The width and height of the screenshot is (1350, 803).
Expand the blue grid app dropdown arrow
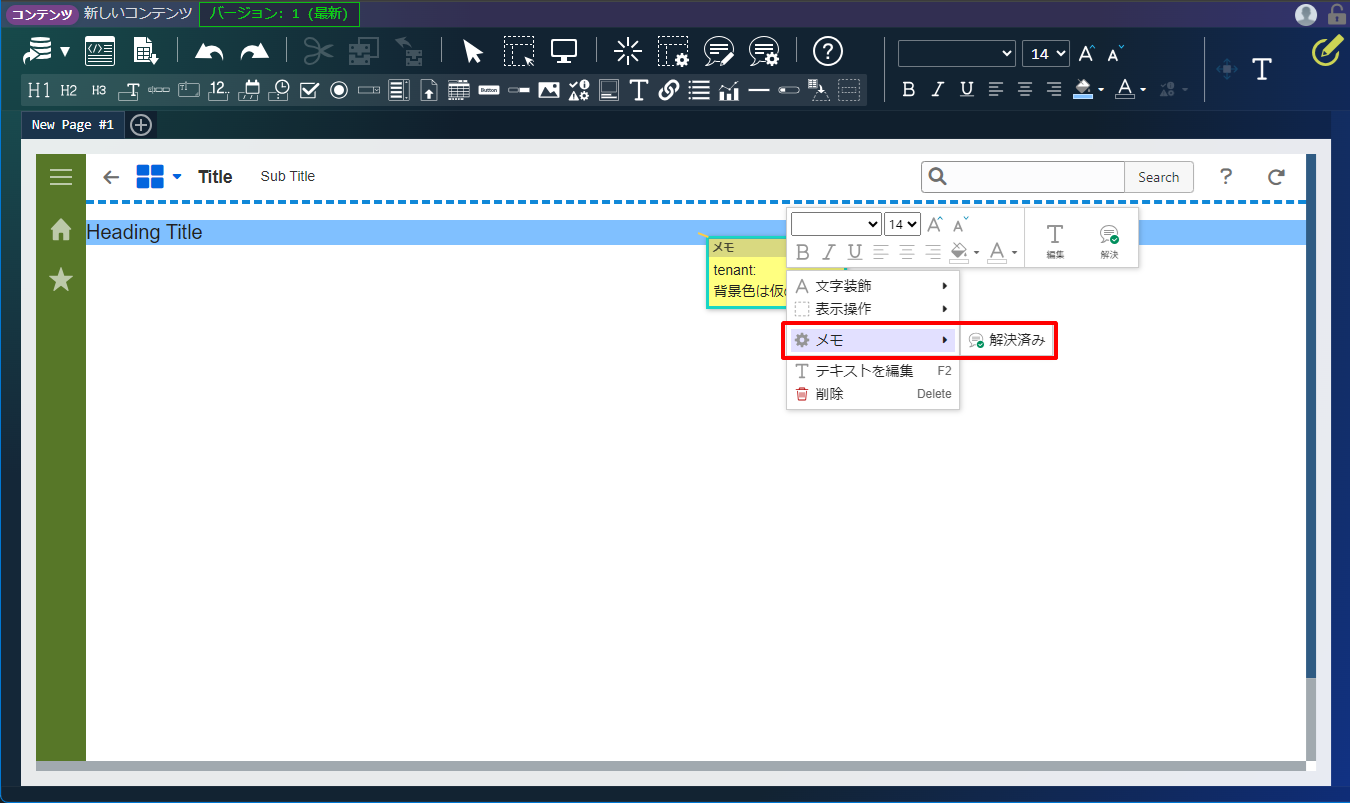tap(177, 177)
